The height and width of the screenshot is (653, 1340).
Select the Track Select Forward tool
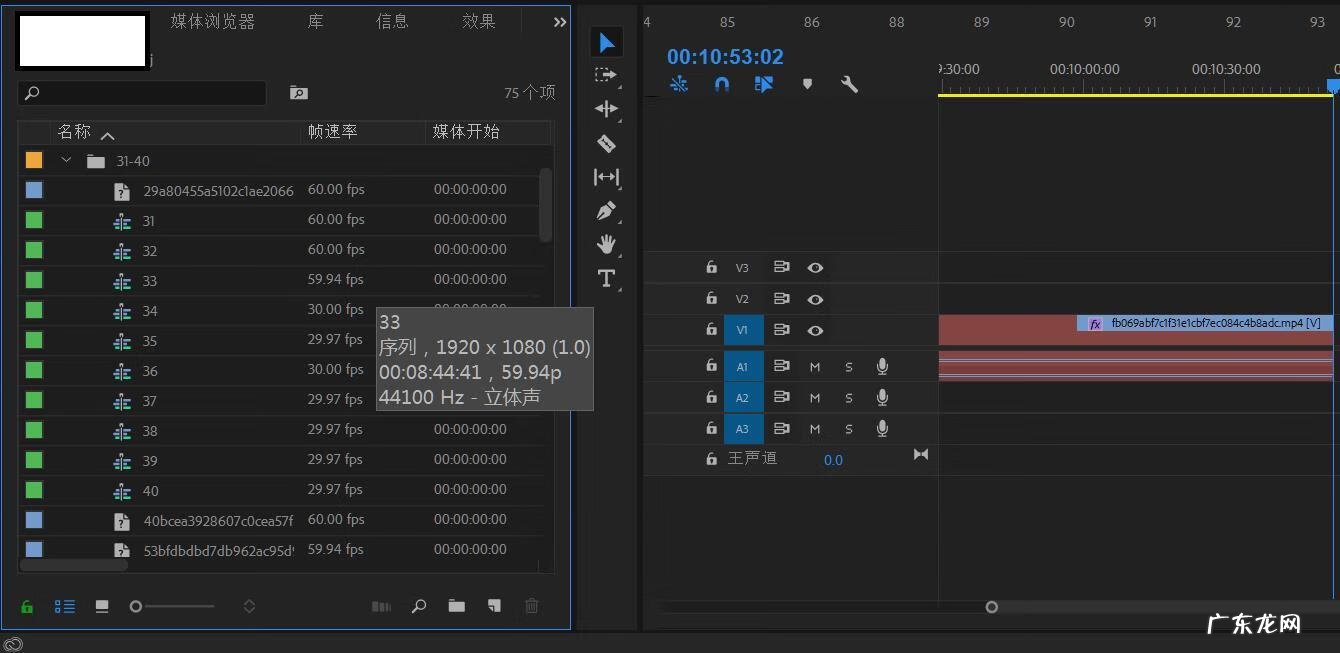click(x=606, y=75)
